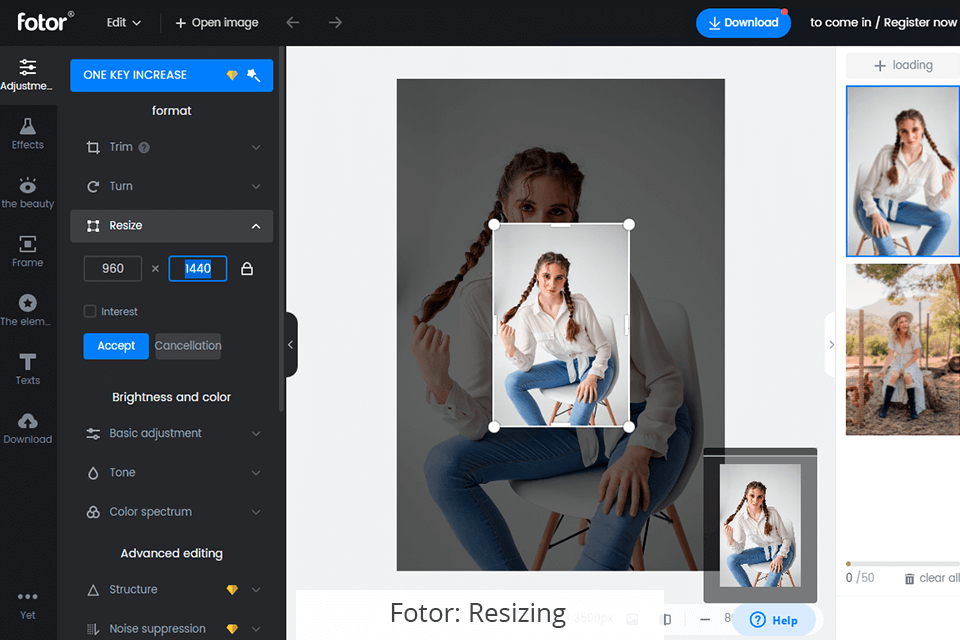Click the magic wand icon on ONE KEY INCREASE
The width and height of the screenshot is (960, 640).
tap(253, 75)
